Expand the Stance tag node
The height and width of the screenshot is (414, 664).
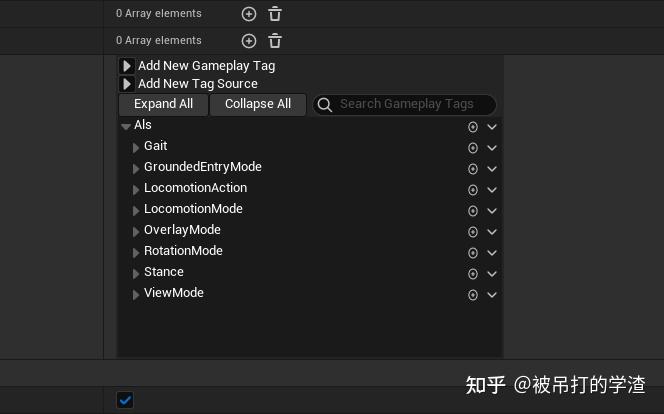tap(136, 273)
